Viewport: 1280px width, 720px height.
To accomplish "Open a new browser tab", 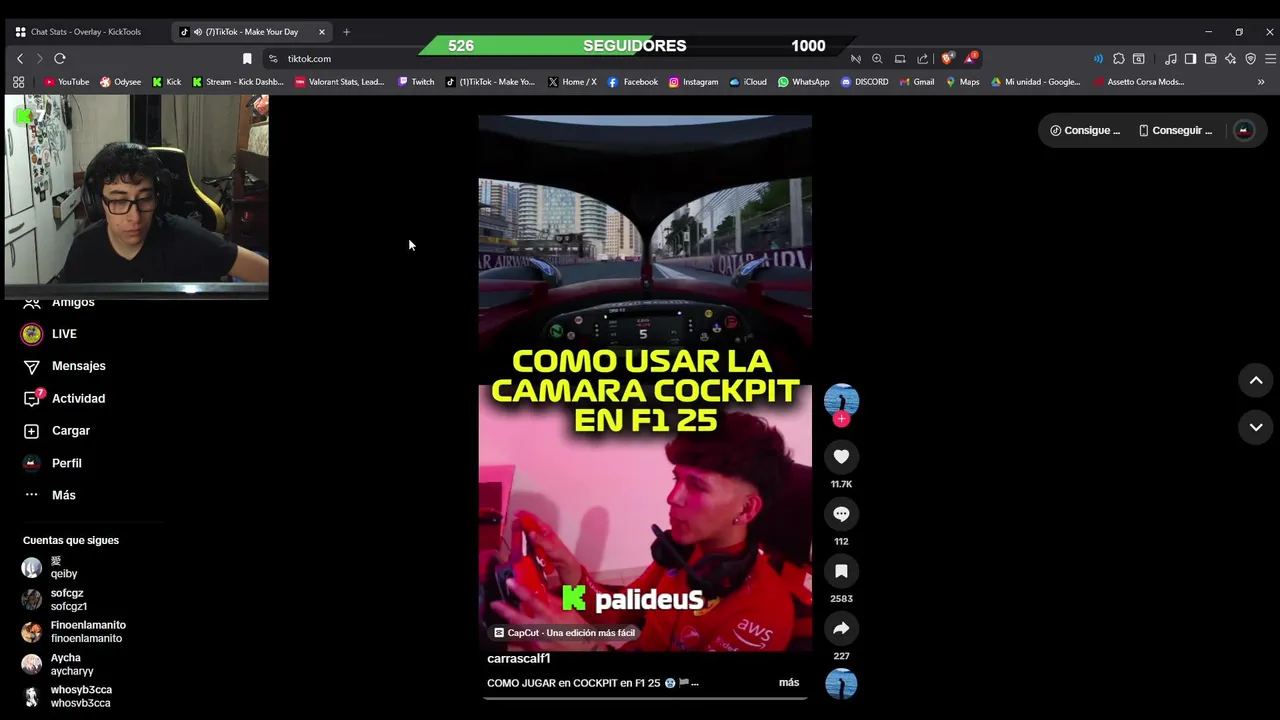I will [x=346, y=32].
